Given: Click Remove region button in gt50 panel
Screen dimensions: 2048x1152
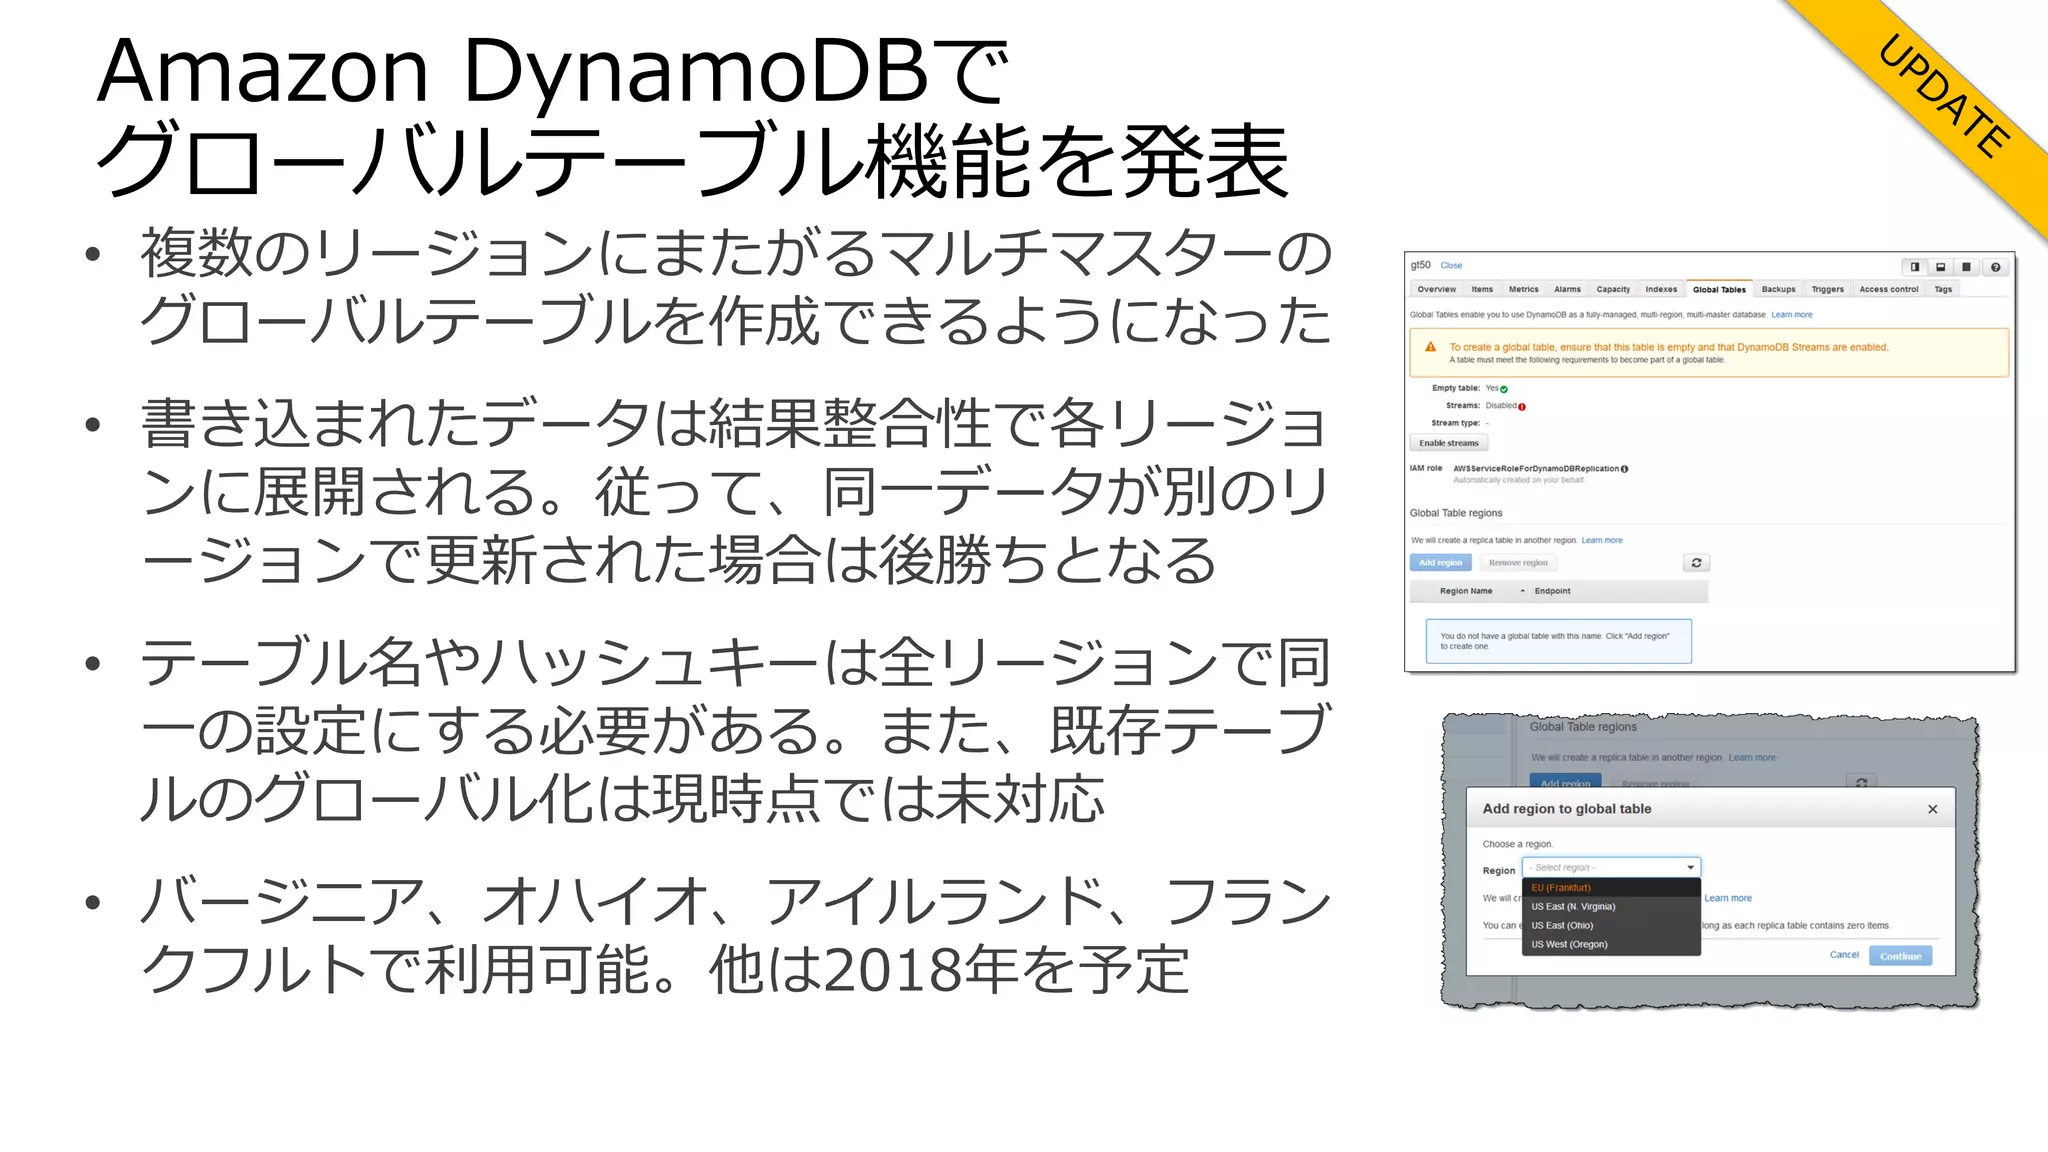Looking at the screenshot, I should (x=1518, y=563).
